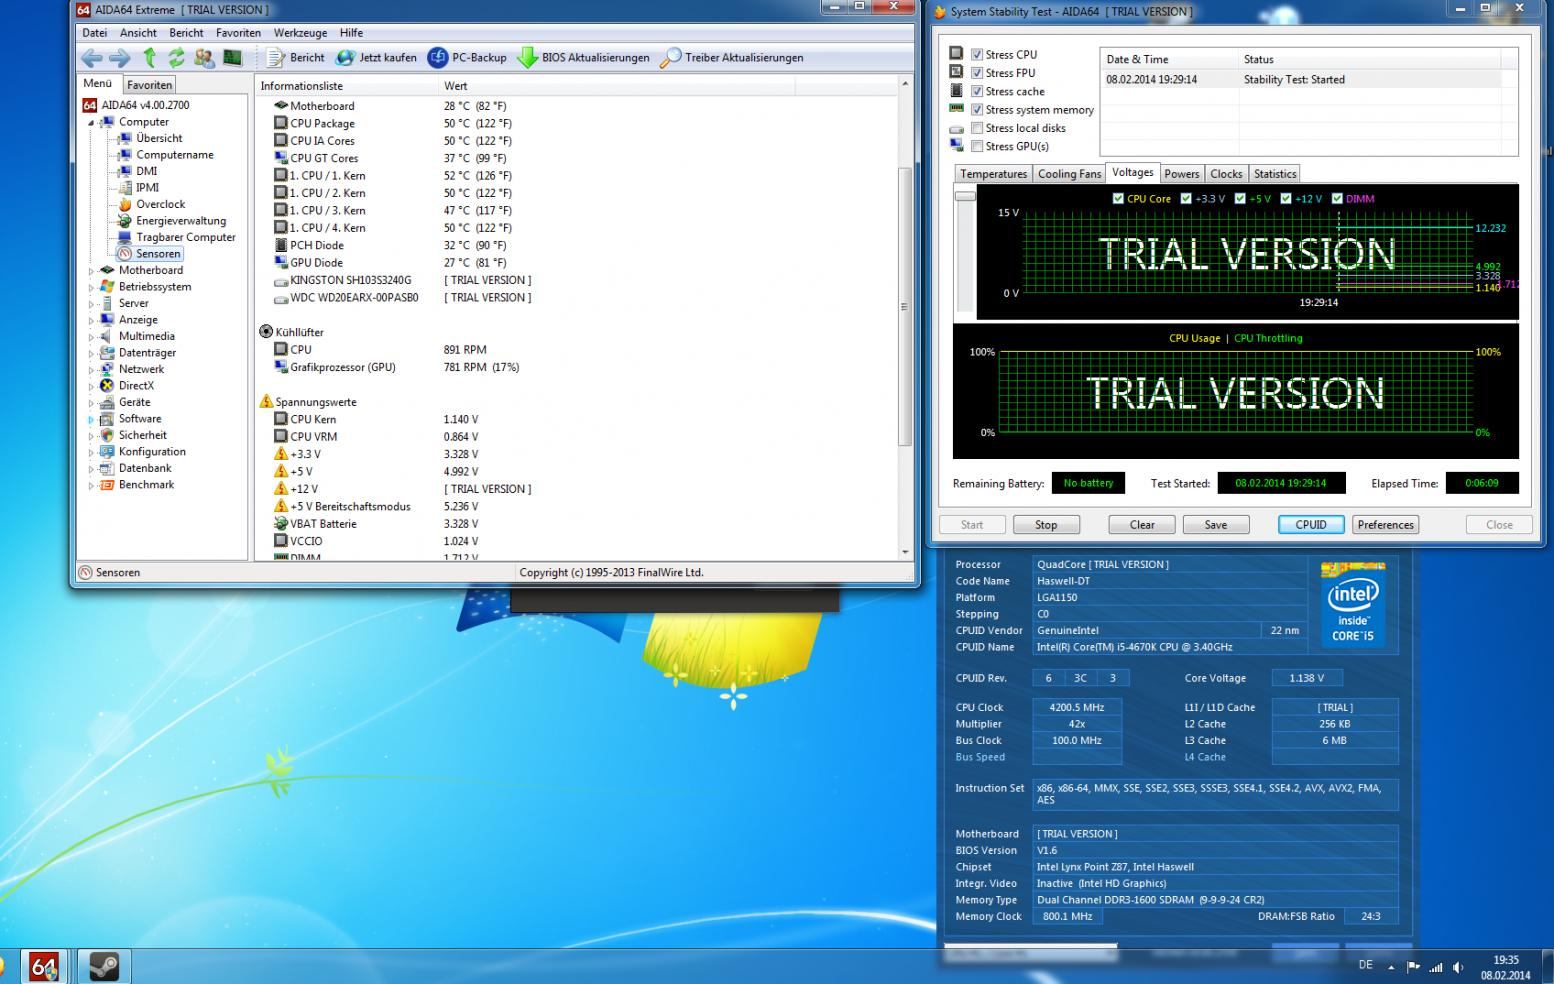Expand the Anzeige tree node
This screenshot has height=984, width=1554.
point(91,320)
